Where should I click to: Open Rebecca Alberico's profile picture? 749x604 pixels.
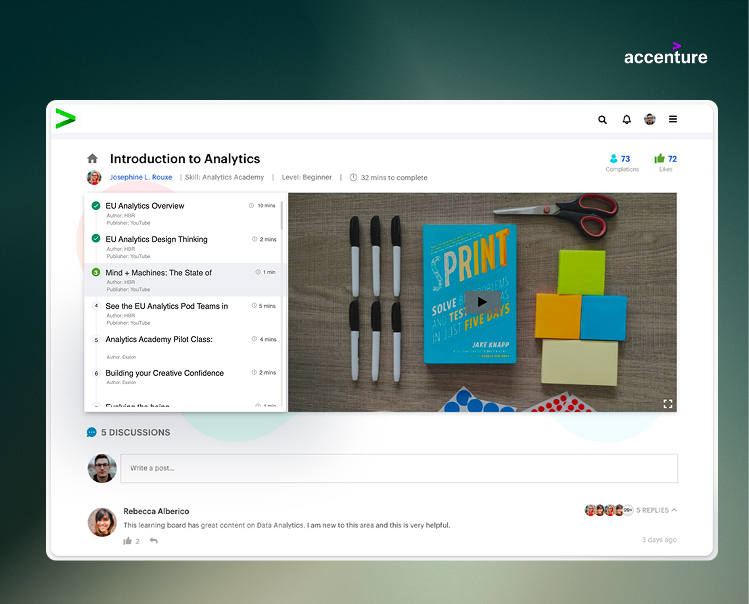[x=102, y=522]
